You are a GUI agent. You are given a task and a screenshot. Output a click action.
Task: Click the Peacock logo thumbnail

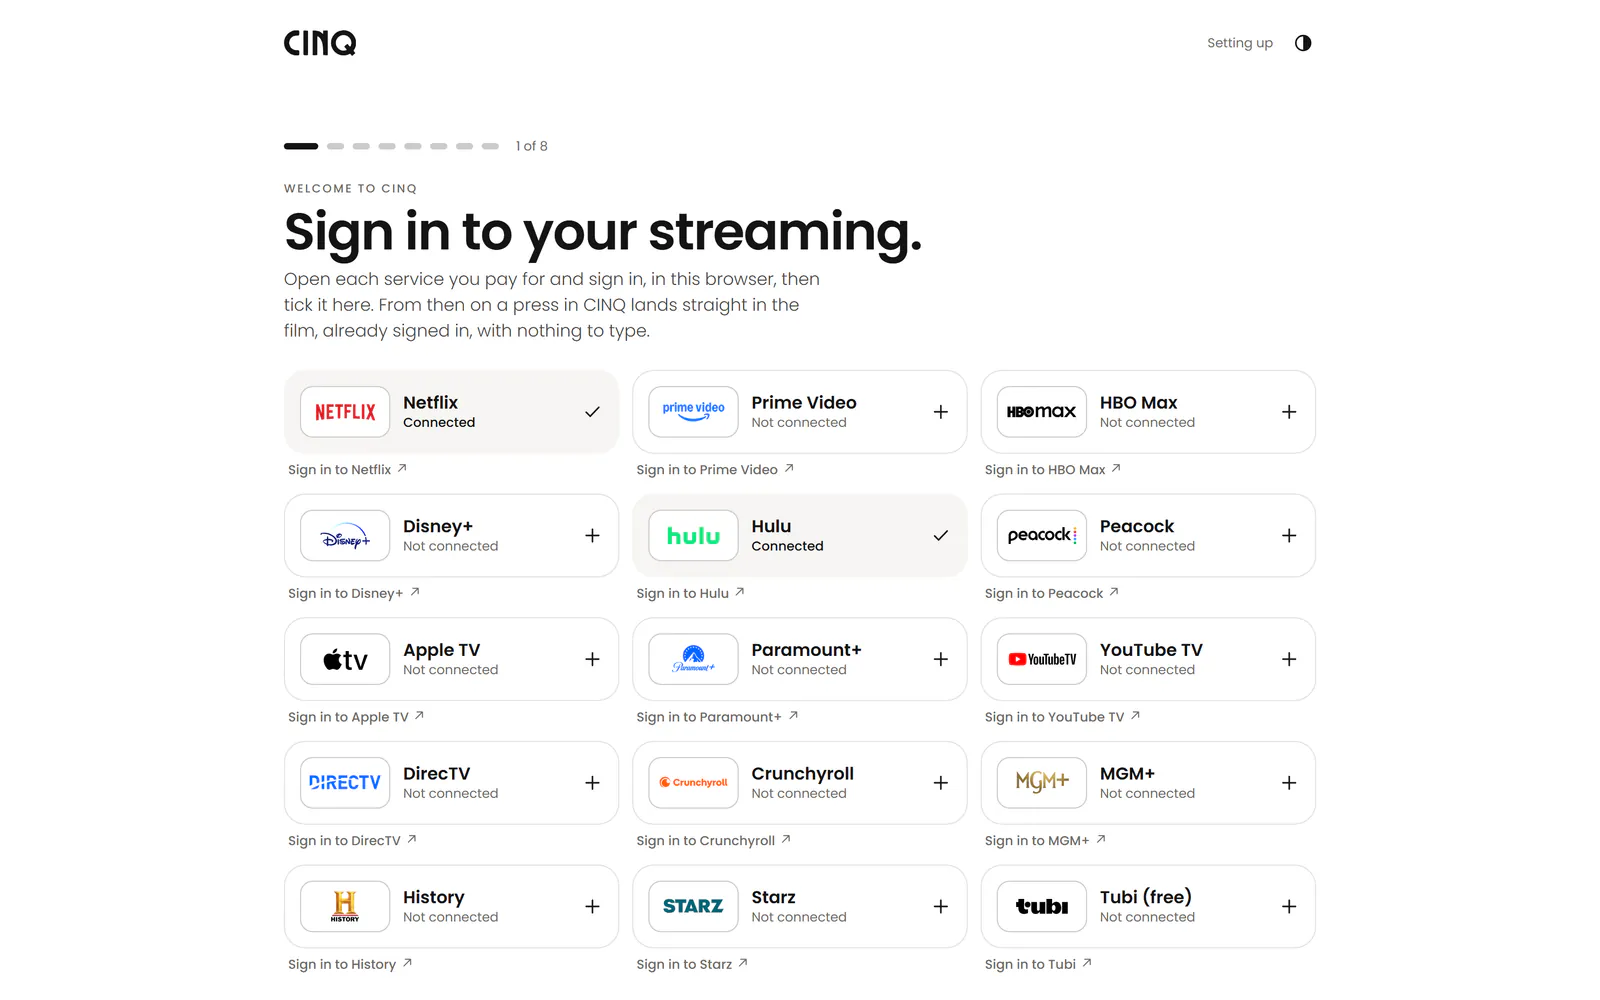coord(1042,536)
